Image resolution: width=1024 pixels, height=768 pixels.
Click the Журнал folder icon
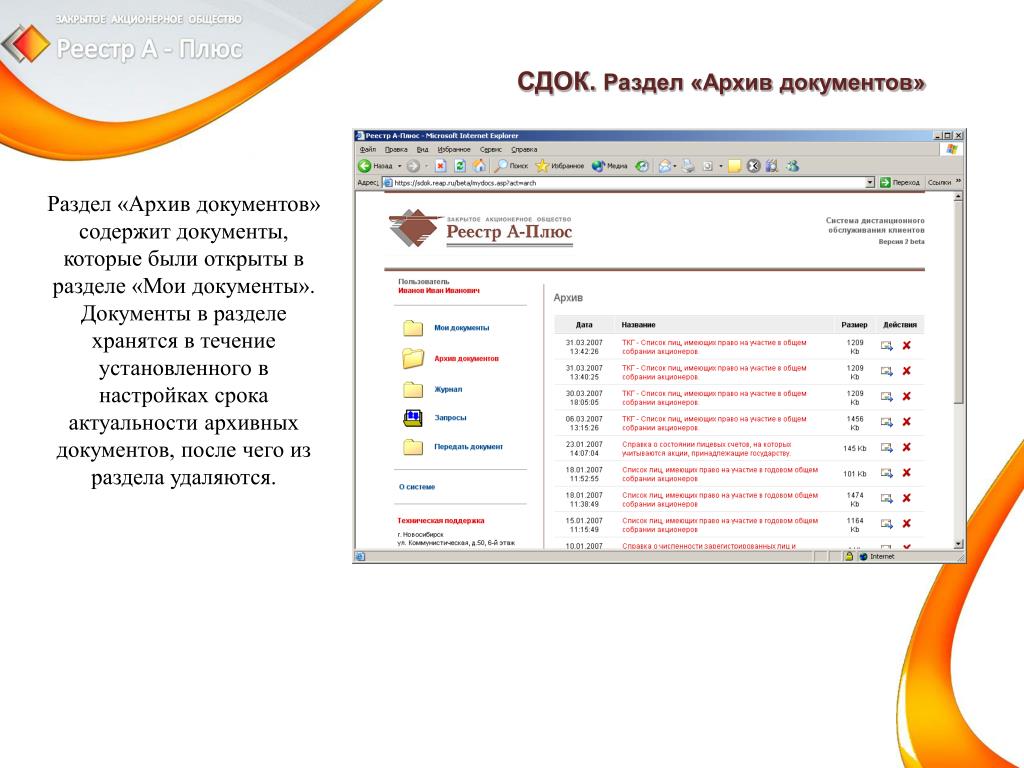point(413,389)
